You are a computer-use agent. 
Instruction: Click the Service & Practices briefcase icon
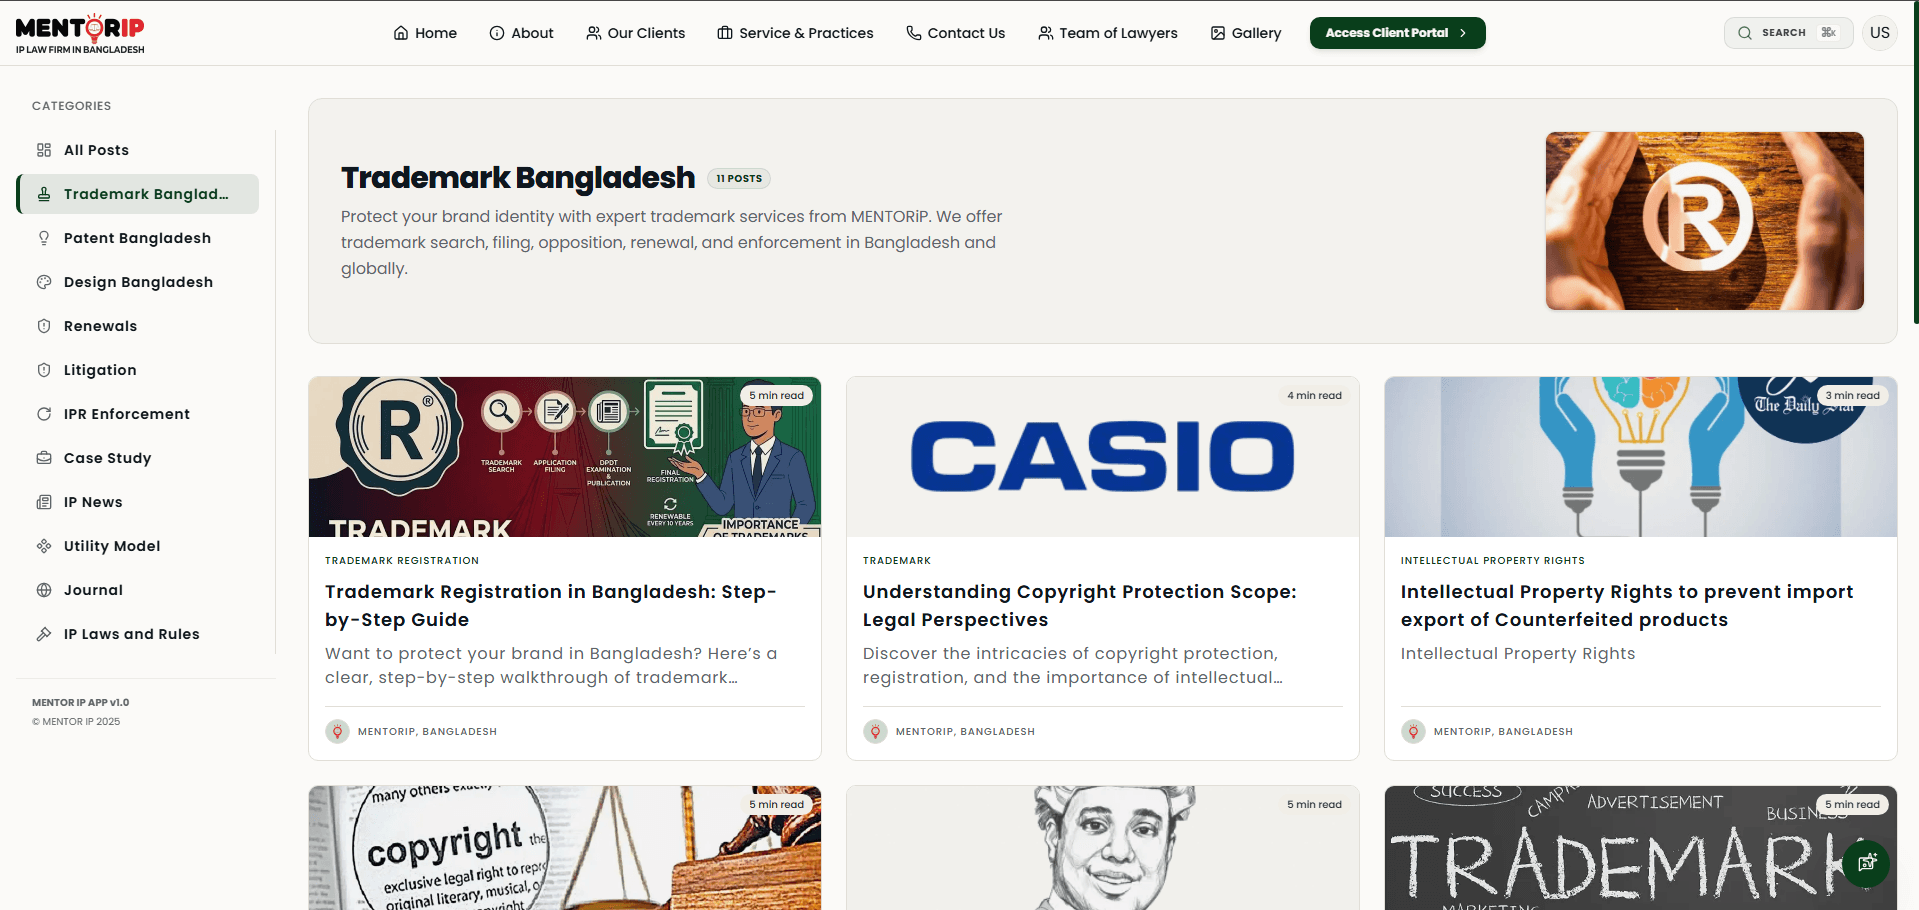725,33
